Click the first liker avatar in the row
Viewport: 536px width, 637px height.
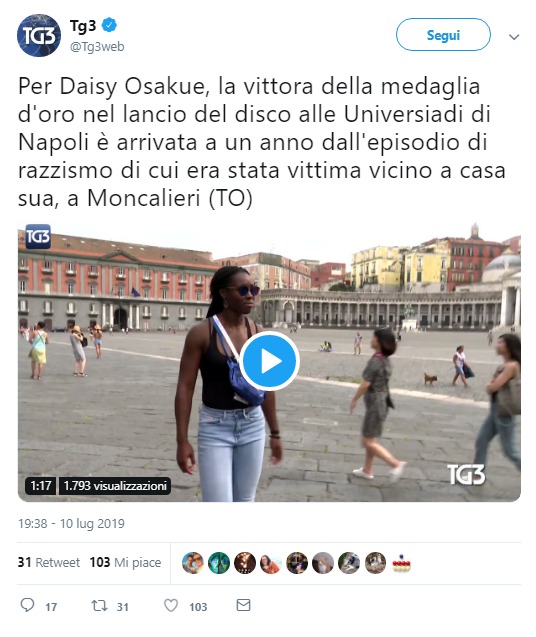point(193,563)
